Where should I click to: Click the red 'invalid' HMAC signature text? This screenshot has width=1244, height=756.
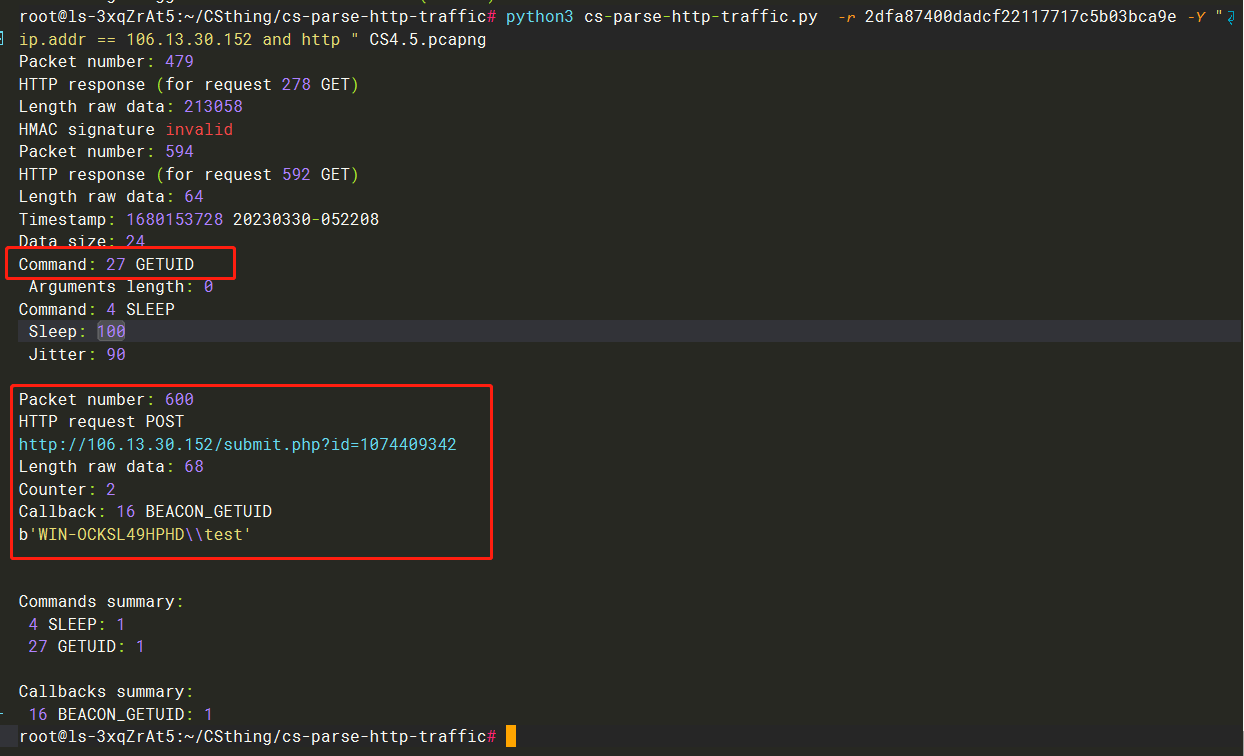(x=199, y=129)
